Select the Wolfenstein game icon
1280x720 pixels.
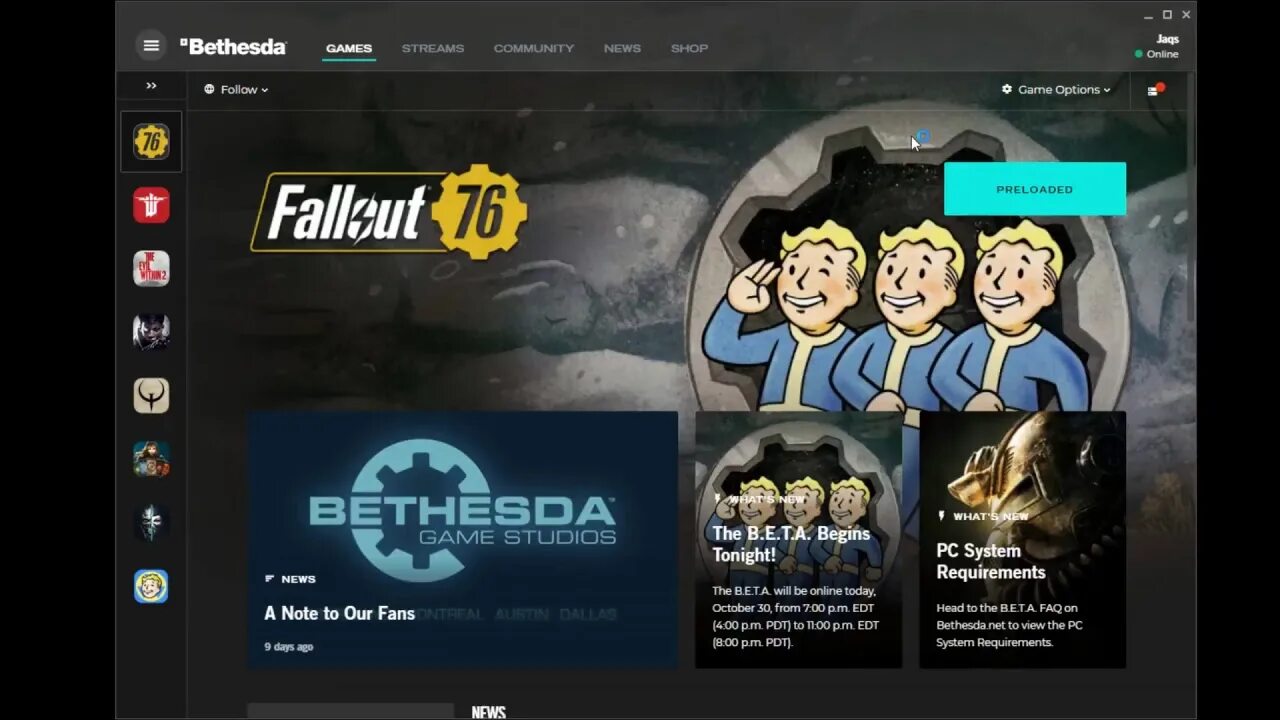(151, 205)
